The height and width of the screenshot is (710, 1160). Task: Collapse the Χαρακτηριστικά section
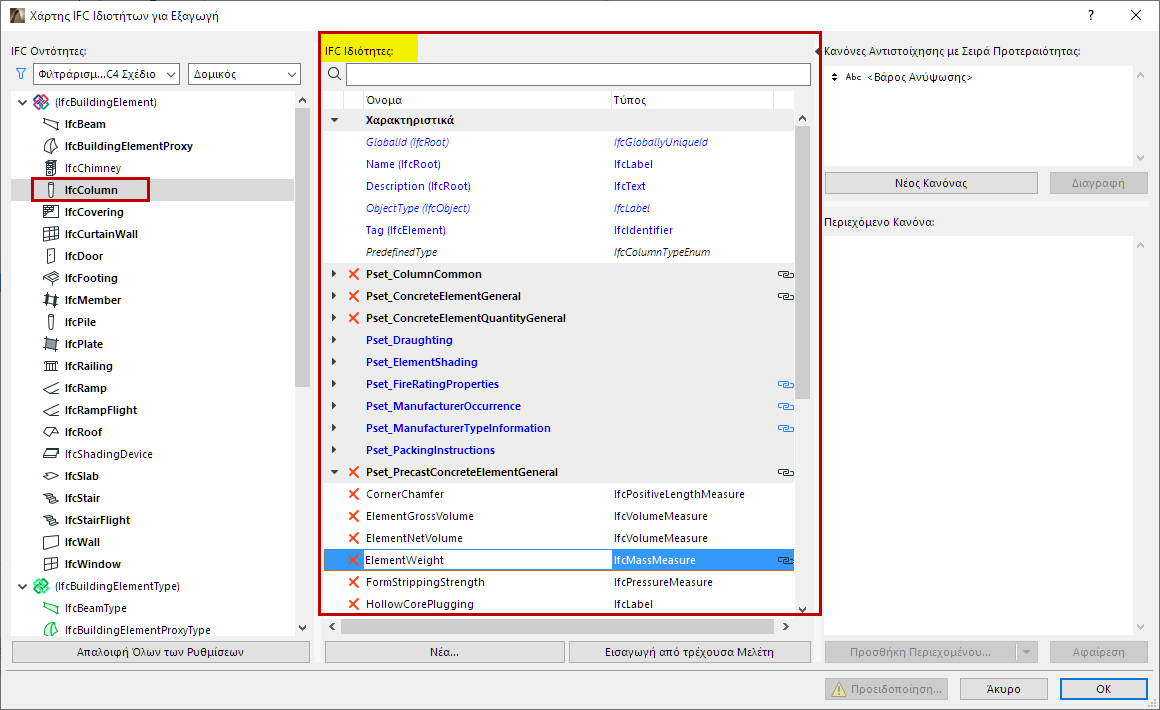tap(334, 120)
